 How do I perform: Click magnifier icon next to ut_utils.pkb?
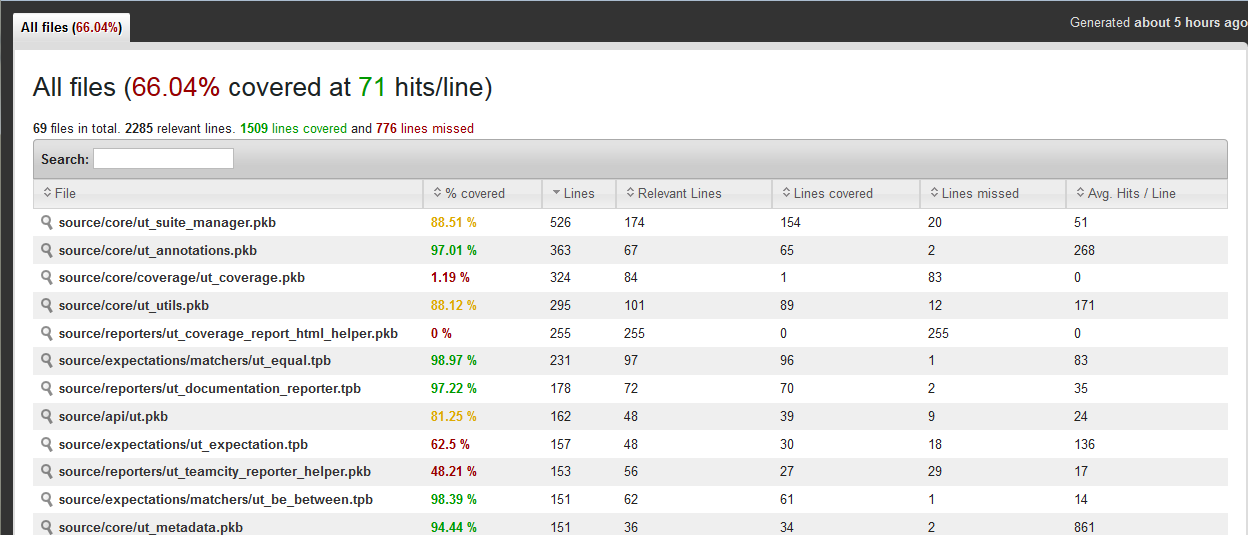click(x=46, y=305)
